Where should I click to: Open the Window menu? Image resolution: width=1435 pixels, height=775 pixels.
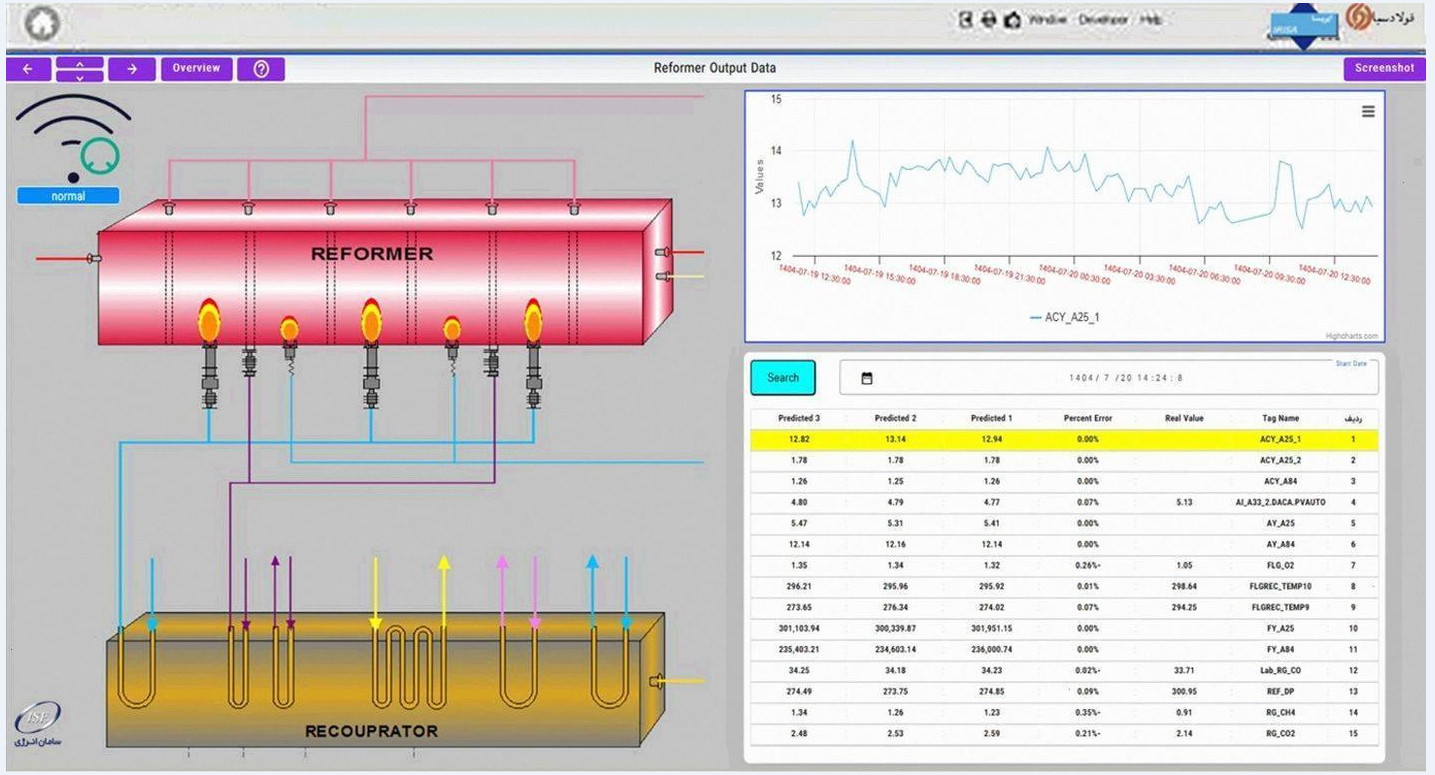pyautogui.click(x=1047, y=20)
